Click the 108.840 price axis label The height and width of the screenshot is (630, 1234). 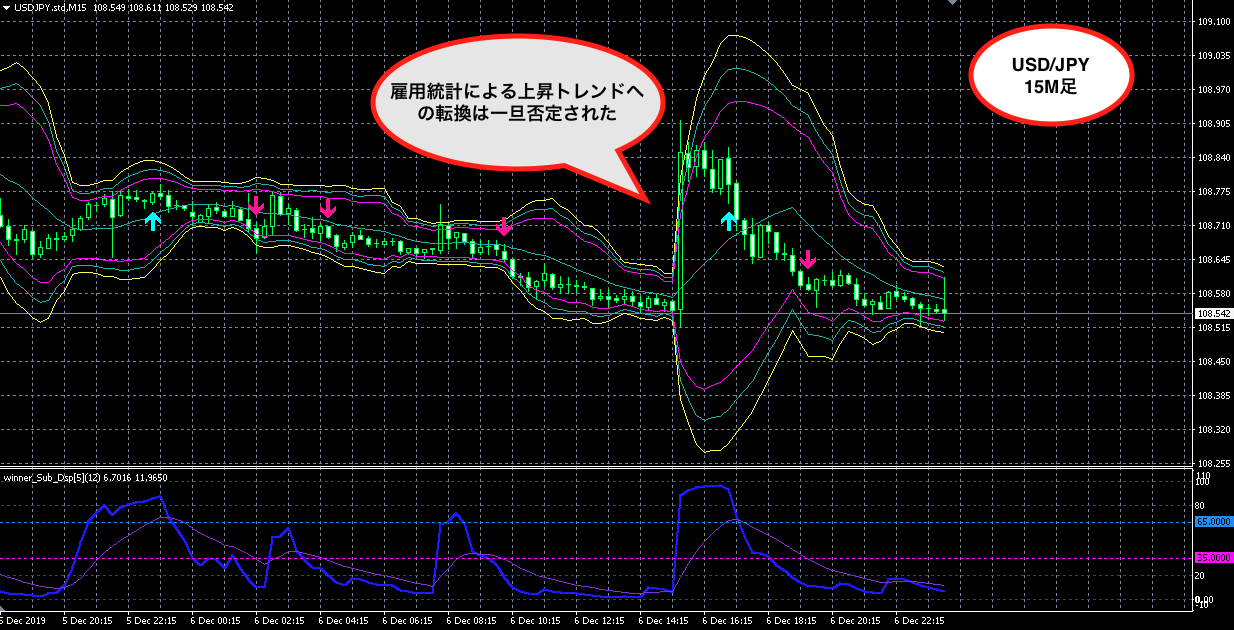(1212, 158)
